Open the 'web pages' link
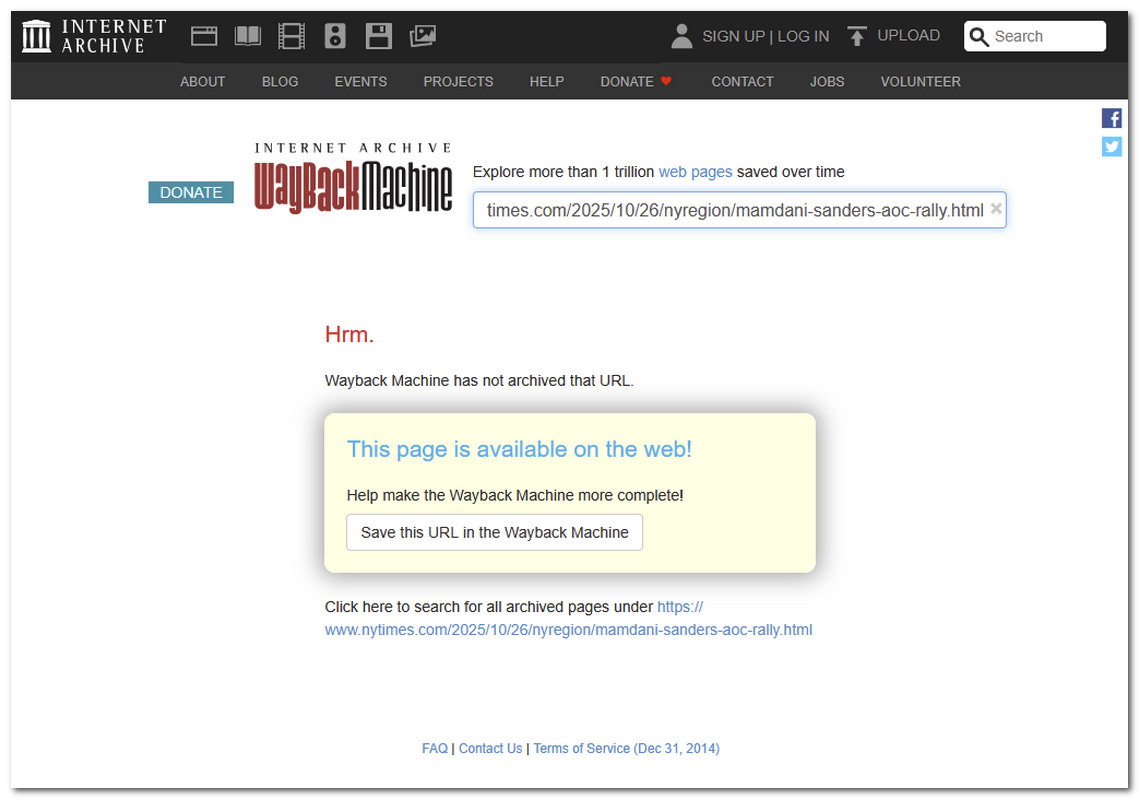Screen dimensions: 1140x800 695,172
